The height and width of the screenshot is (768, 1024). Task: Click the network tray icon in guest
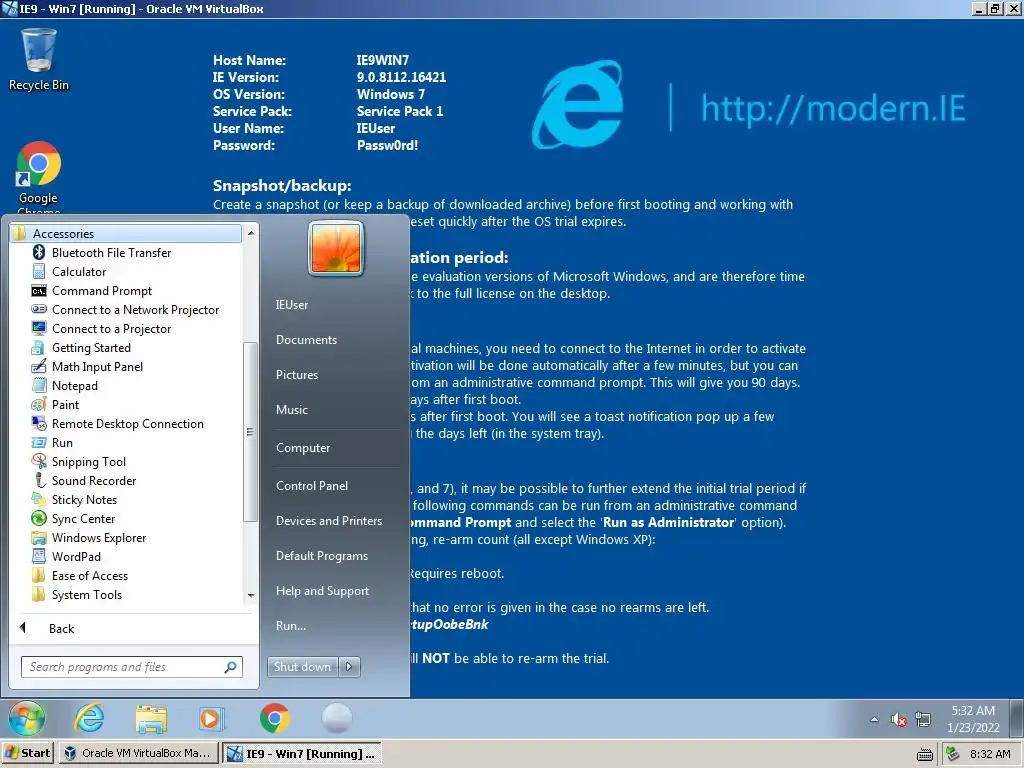(923, 720)
